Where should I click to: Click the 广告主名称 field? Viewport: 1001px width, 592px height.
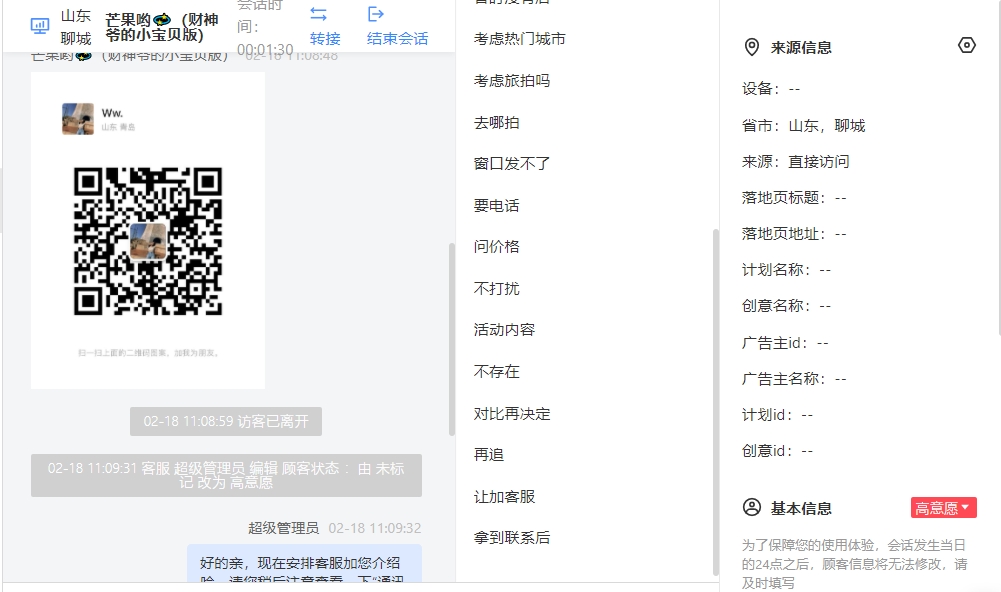(x=794, y=379)
